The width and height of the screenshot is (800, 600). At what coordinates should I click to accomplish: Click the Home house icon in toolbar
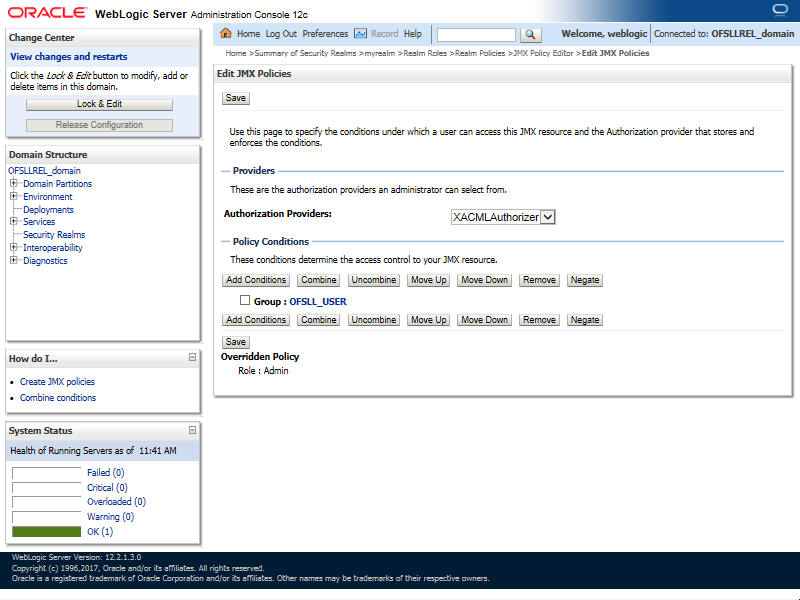pos(226,34)
